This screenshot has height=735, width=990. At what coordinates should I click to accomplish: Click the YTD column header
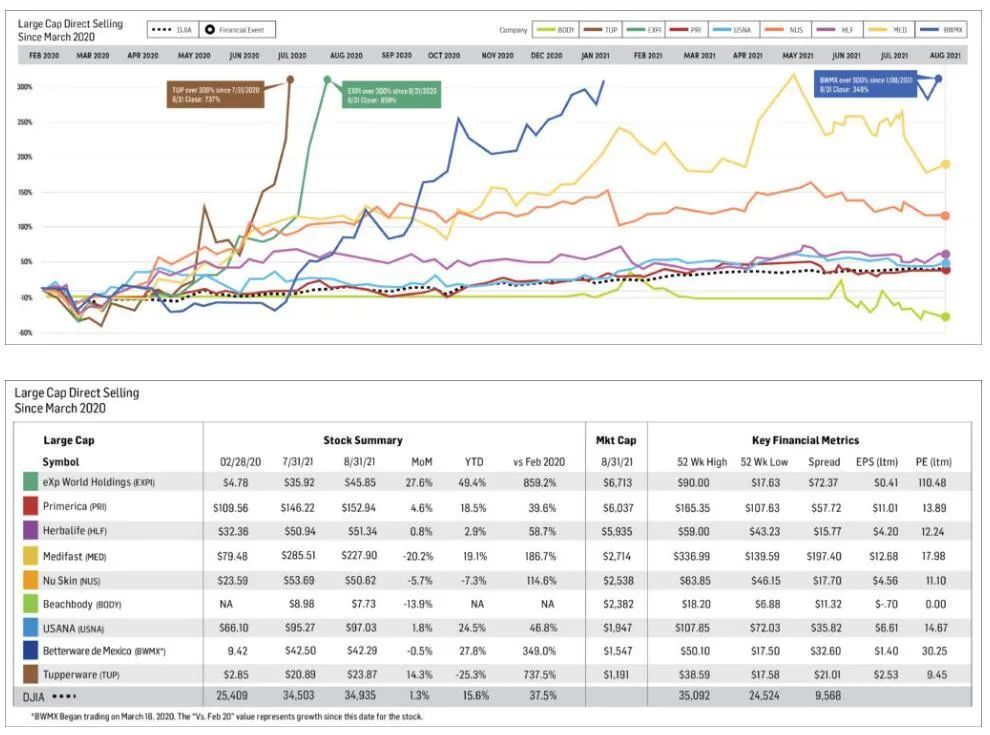(474, 462)
